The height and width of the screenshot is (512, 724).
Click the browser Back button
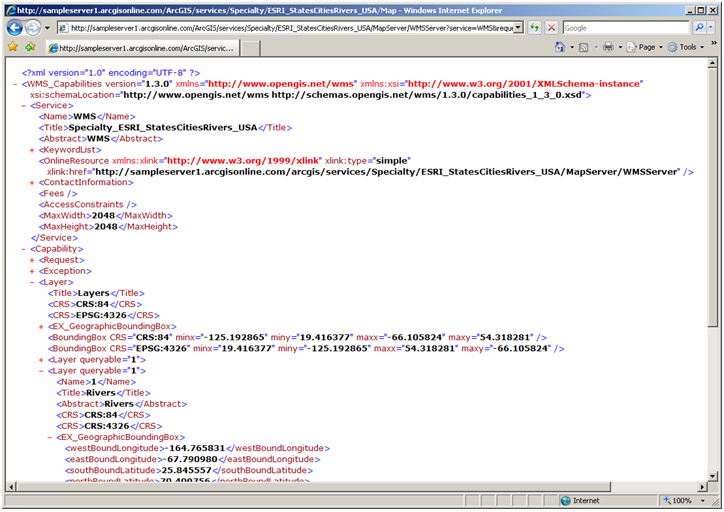pyautogui.click(x=15, y=28)
